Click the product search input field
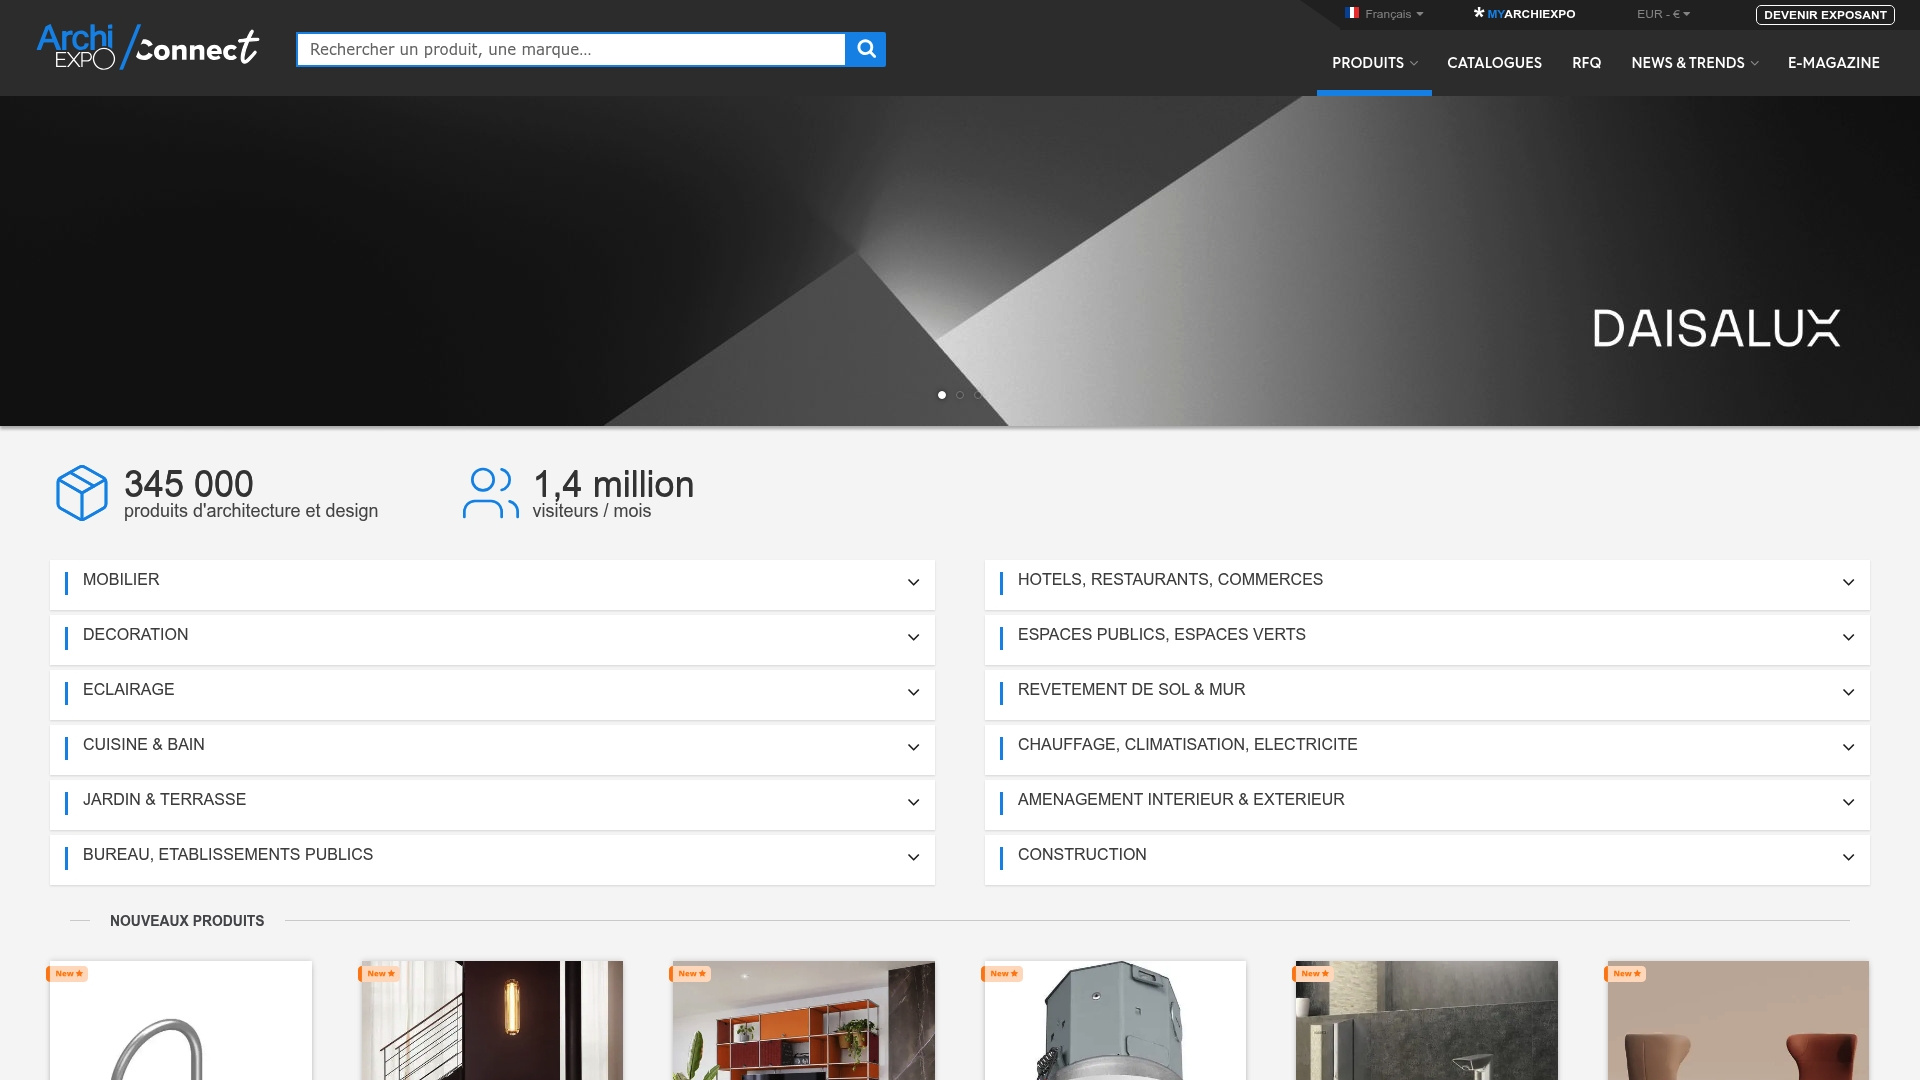 click(x=571, y=49)
